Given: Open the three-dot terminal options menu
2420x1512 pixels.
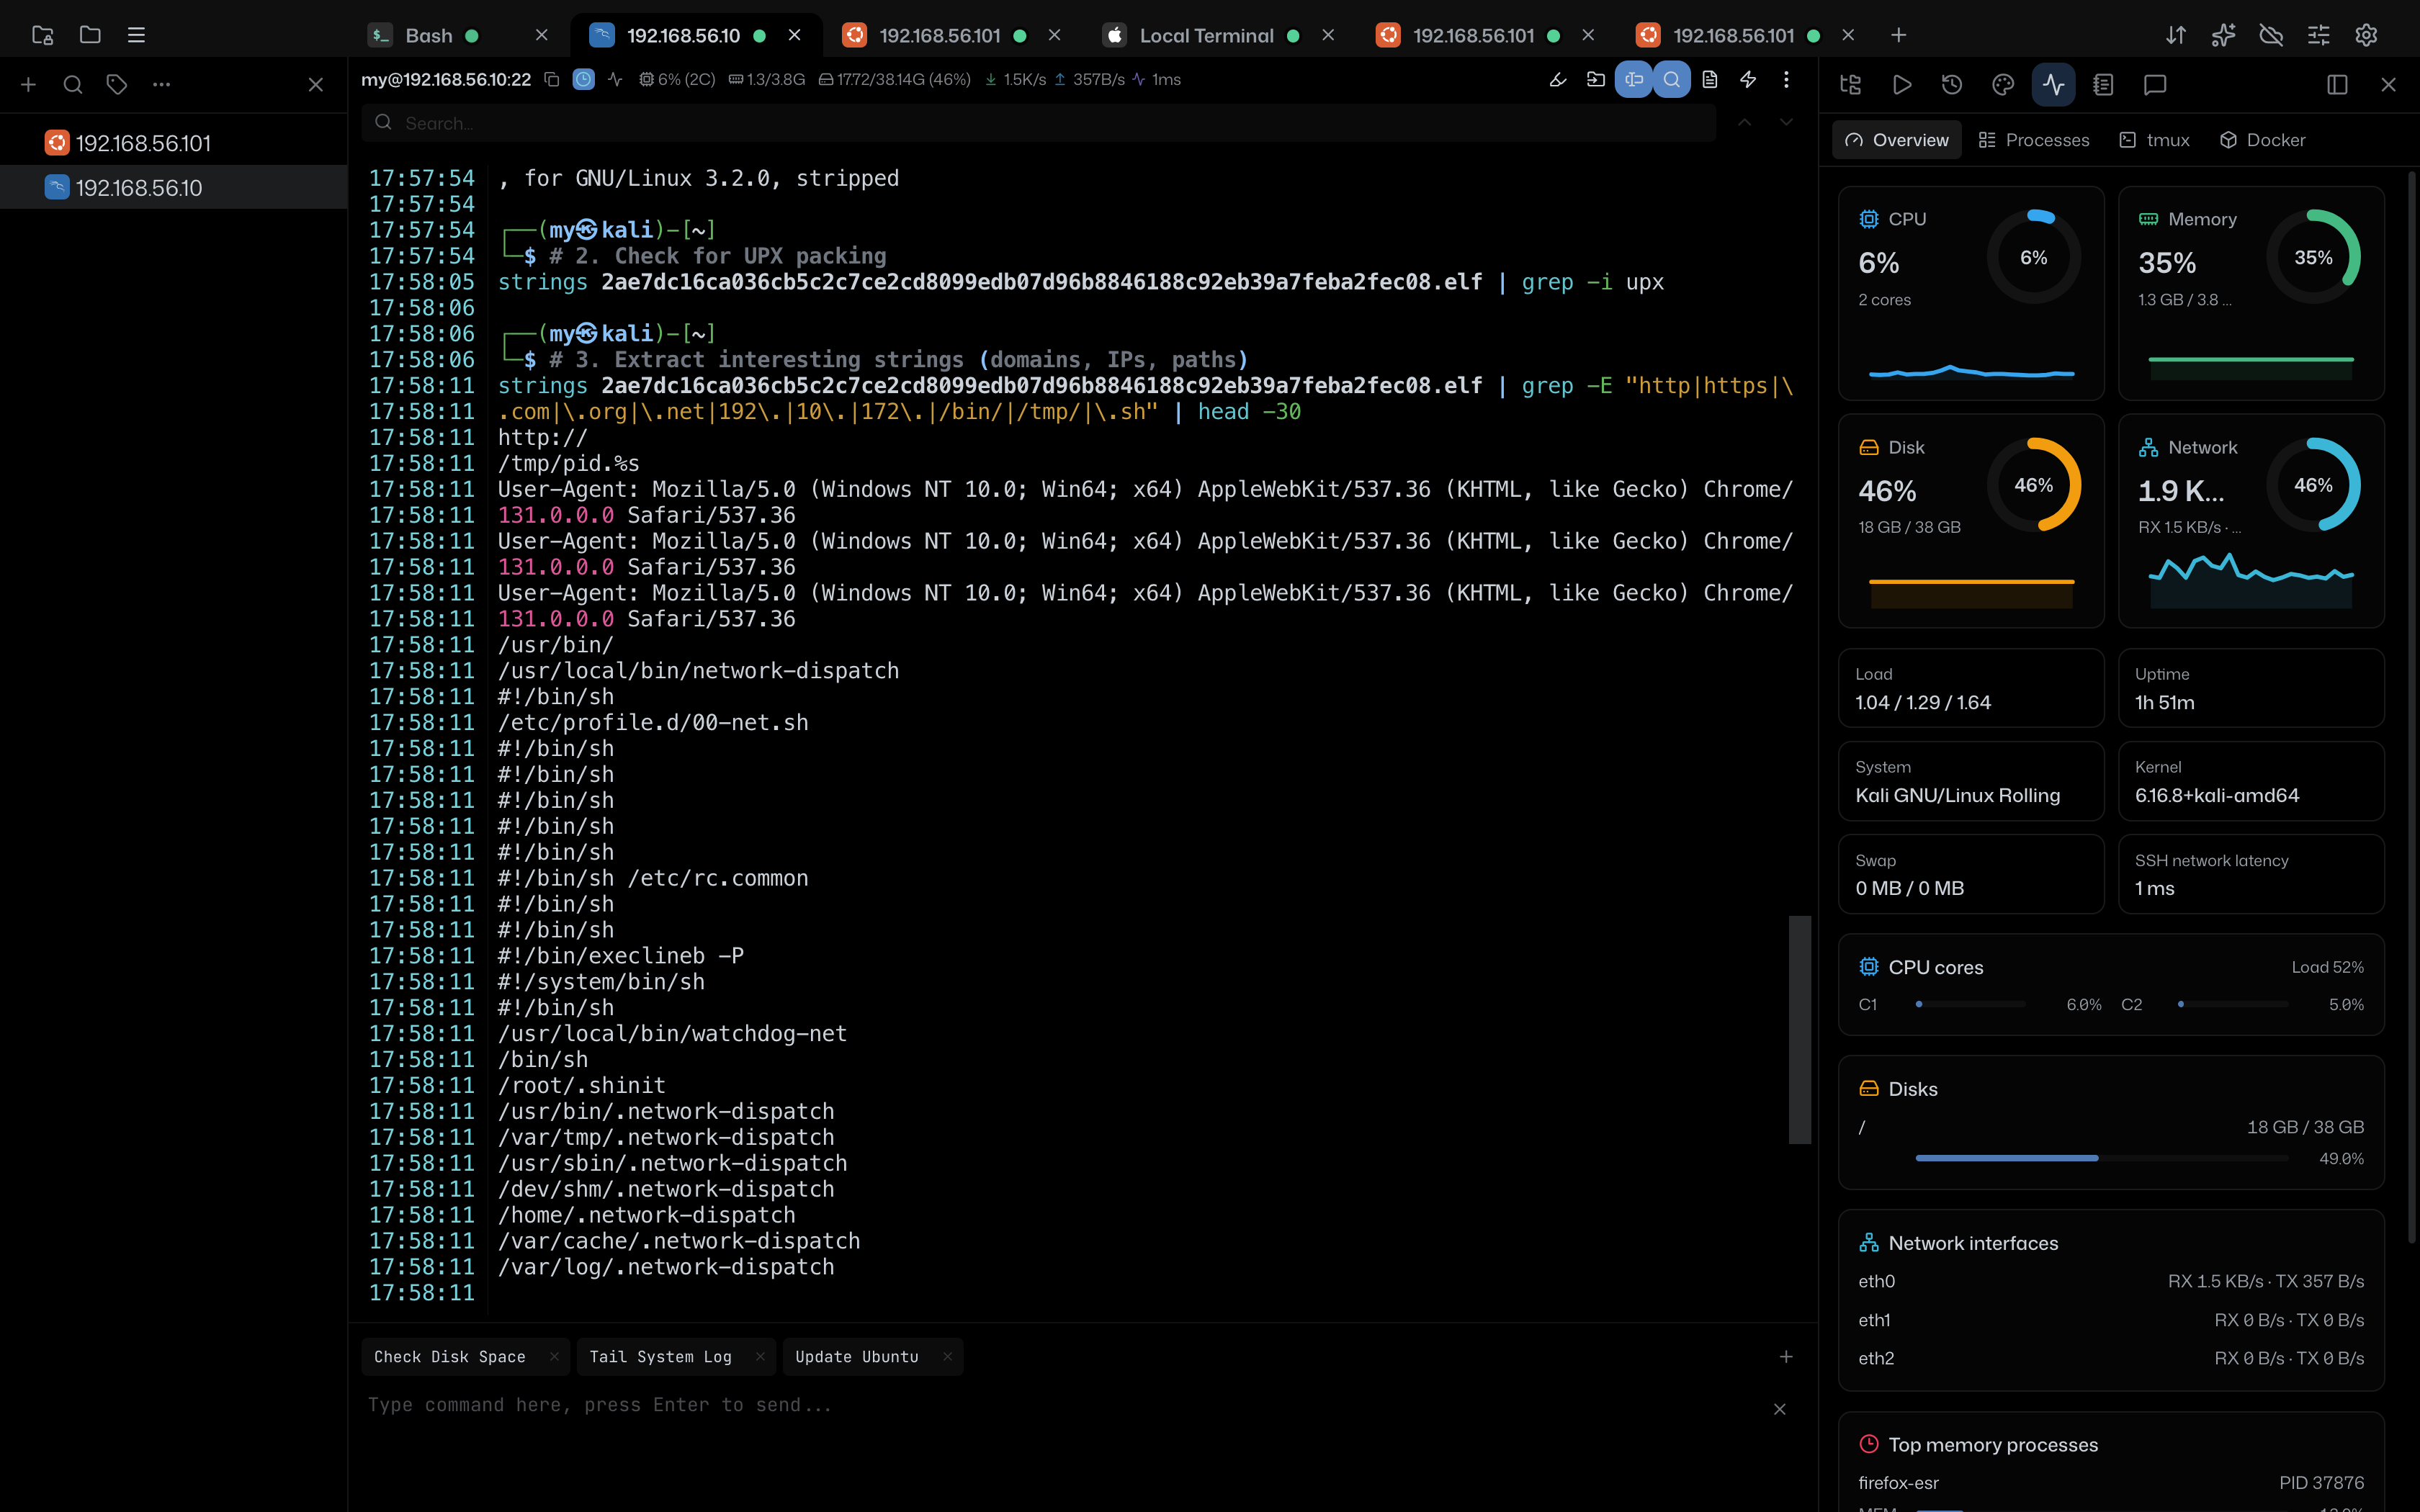Looking at the screenshot, I should pyautogui.click(x=1786, y=79).
